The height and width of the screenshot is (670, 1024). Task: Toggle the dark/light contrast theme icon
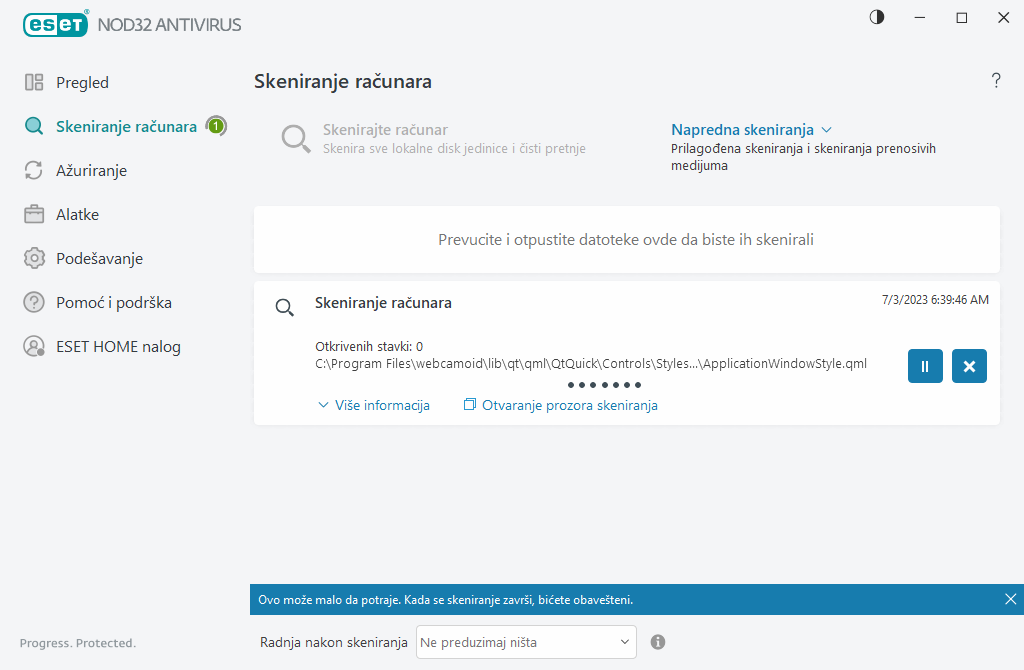click(877, 18)
